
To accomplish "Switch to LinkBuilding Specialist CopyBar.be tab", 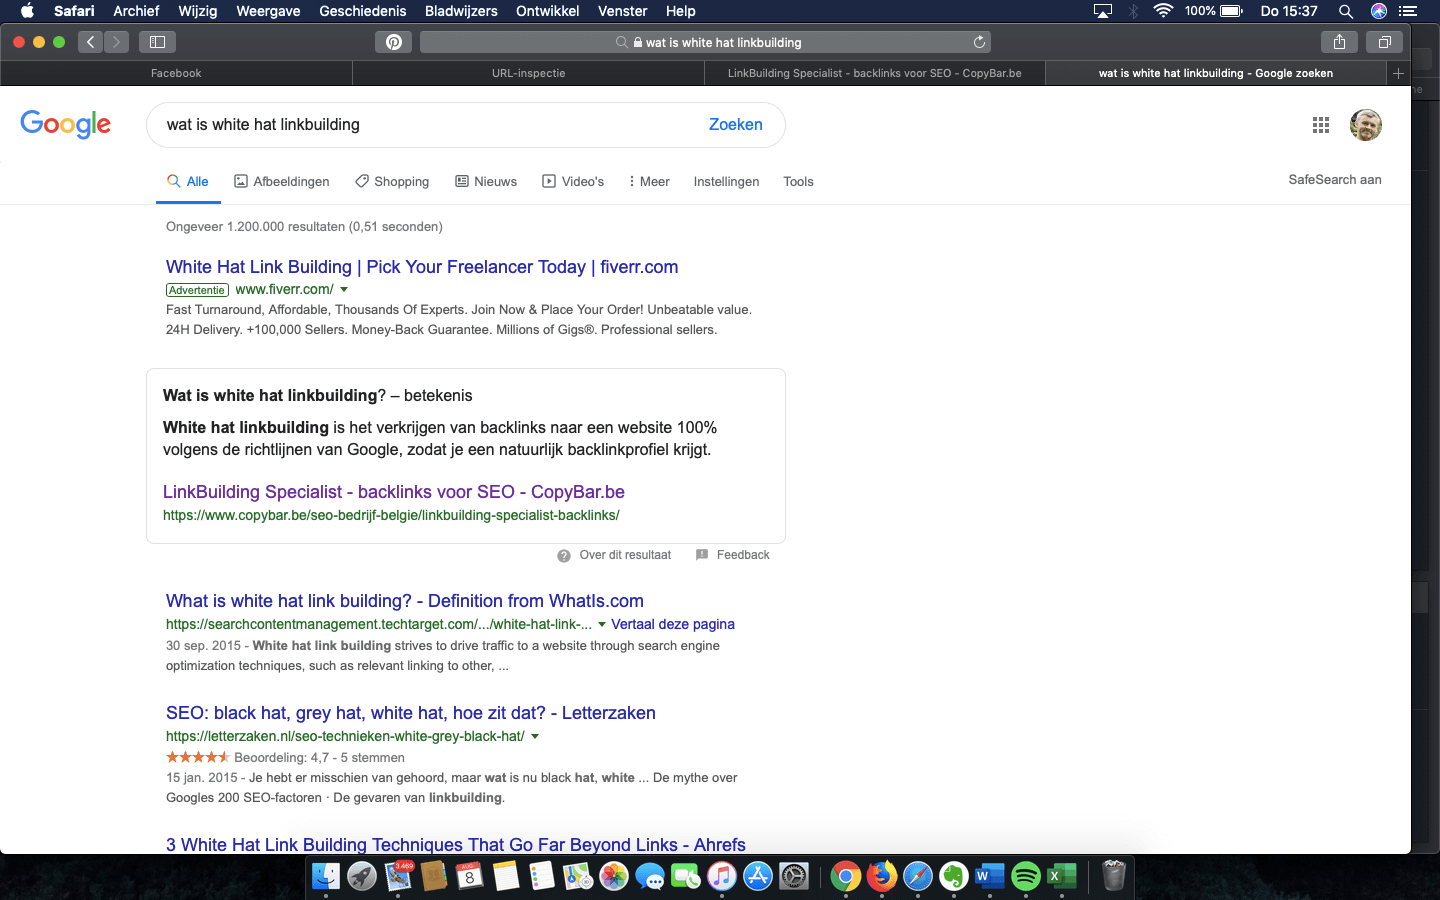I will (x=875, y=73).
